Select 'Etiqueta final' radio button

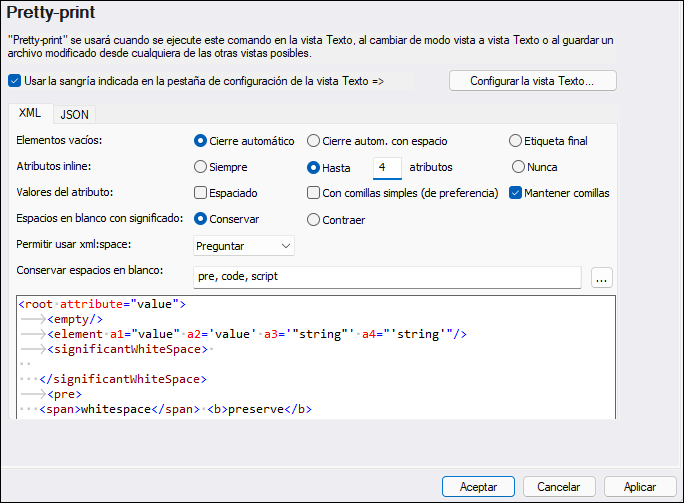coord(515,141)
